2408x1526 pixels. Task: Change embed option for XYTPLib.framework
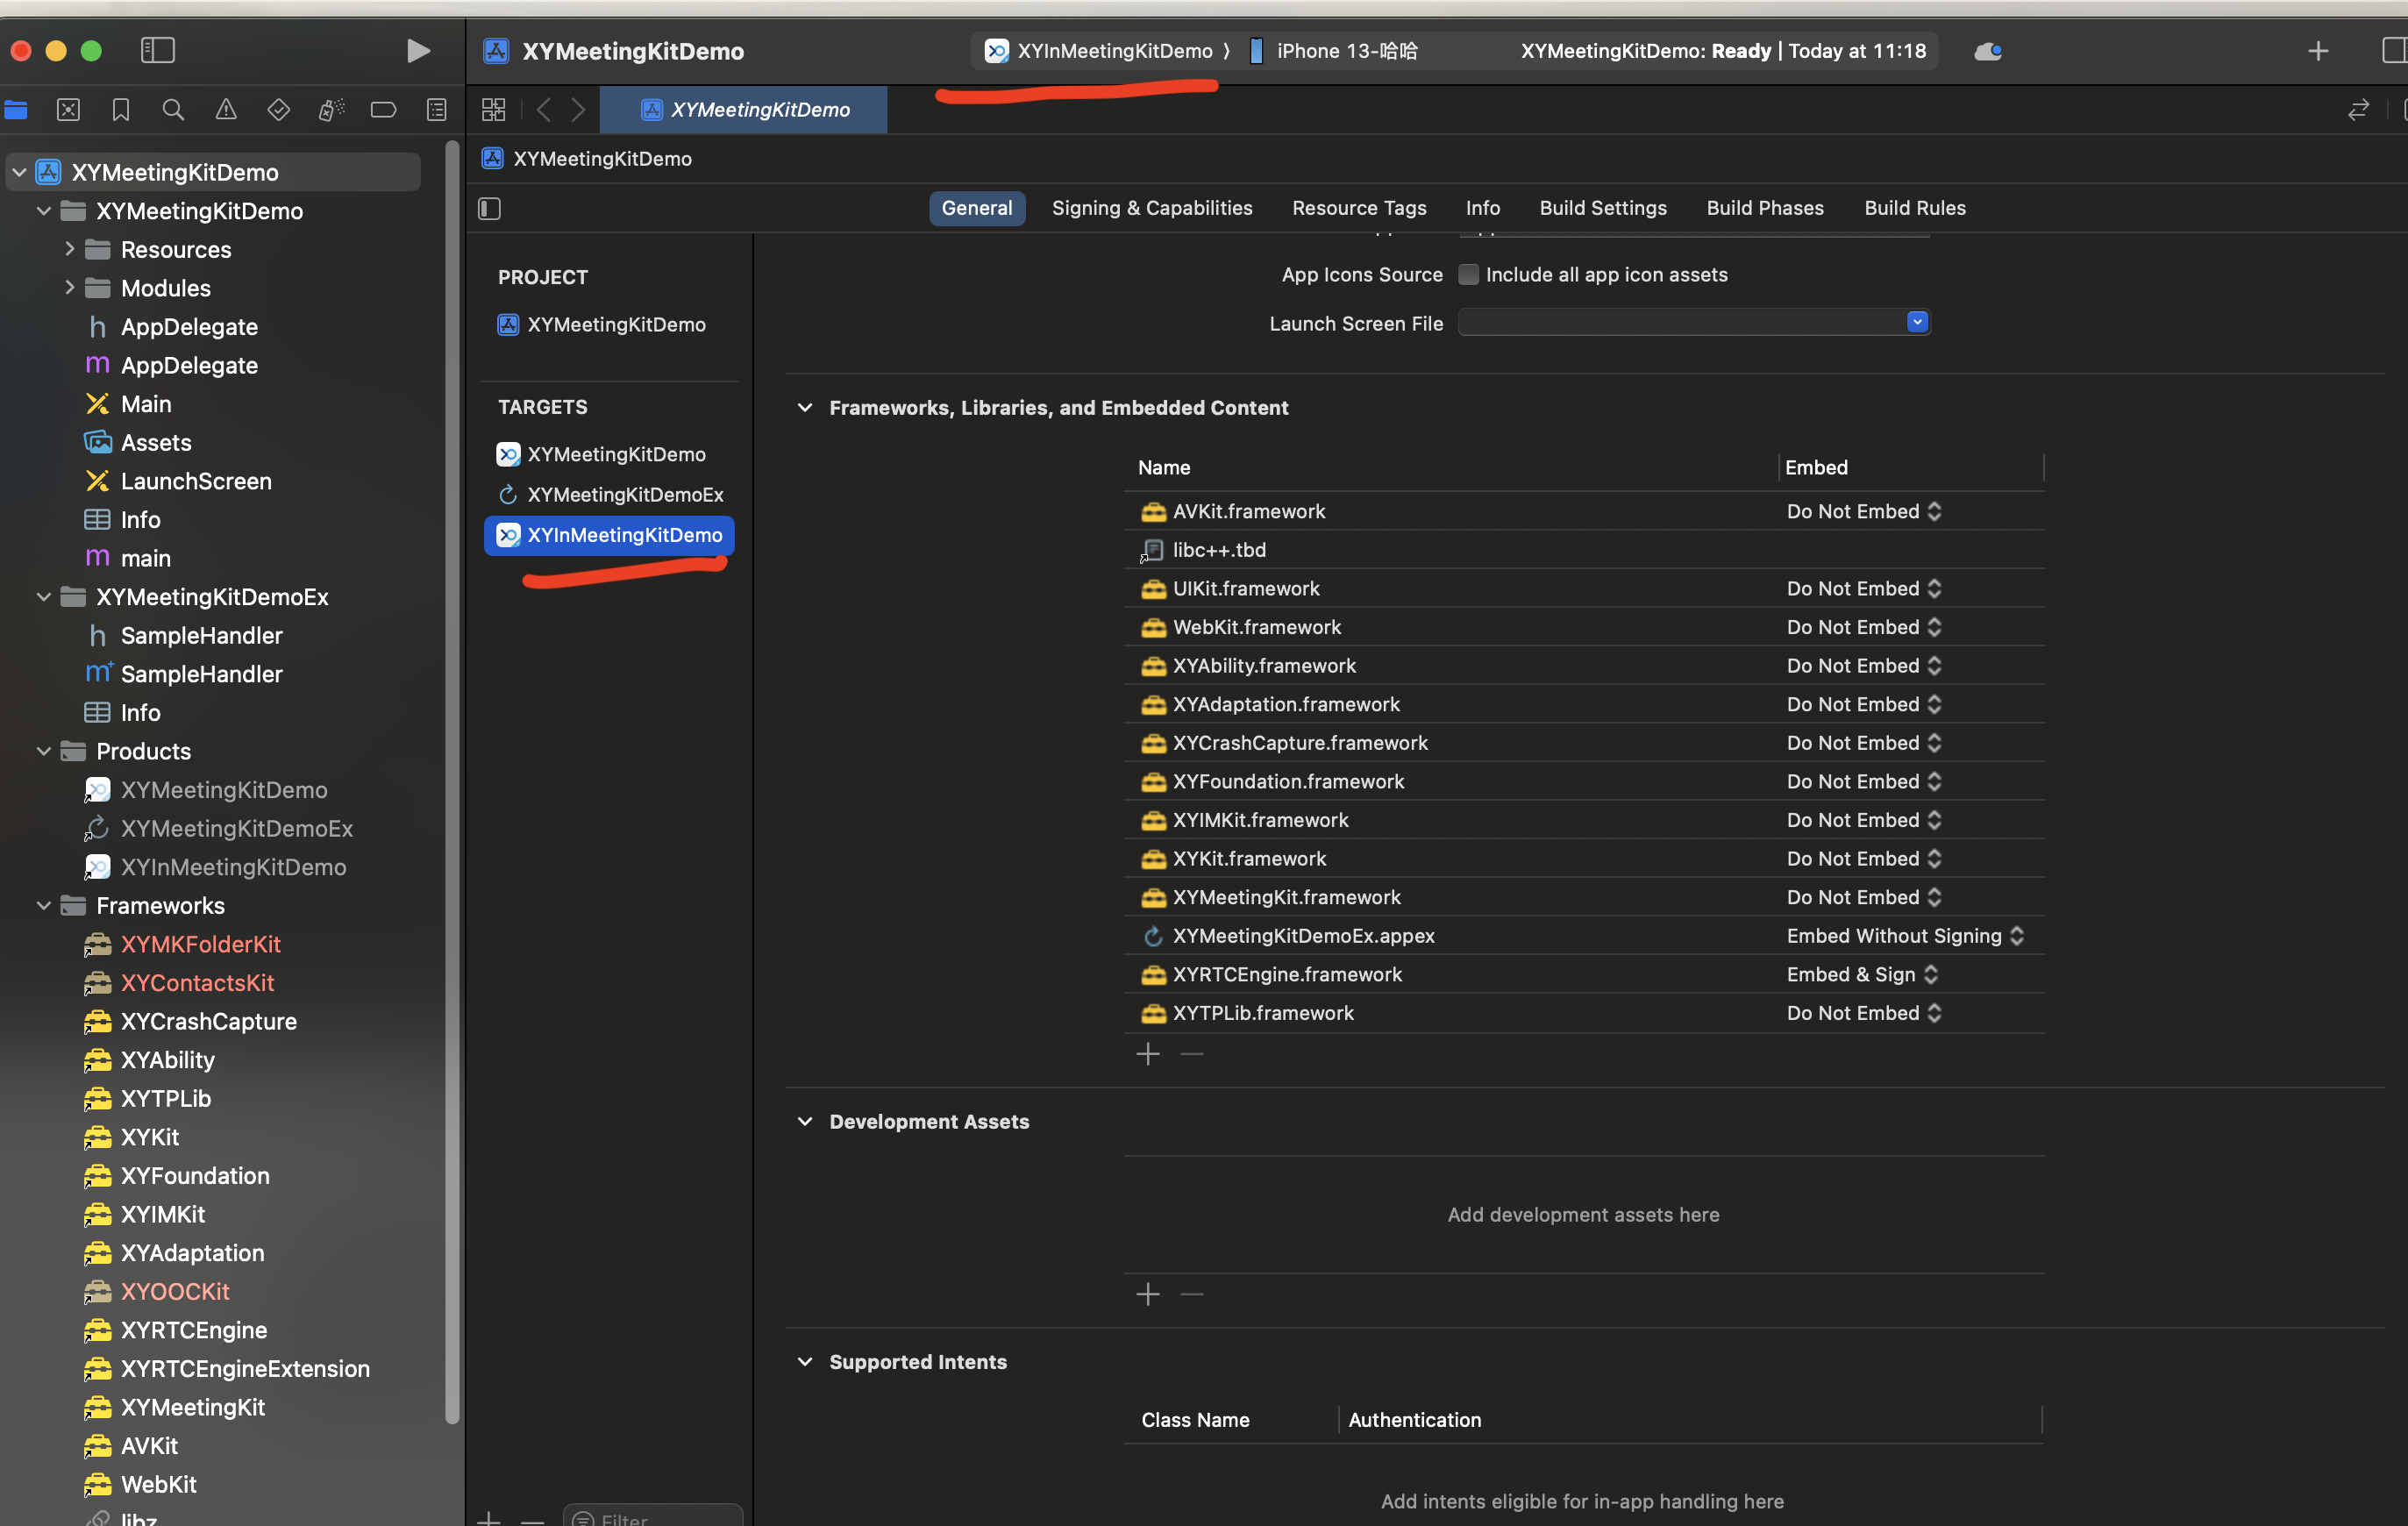point(1863,1013)
